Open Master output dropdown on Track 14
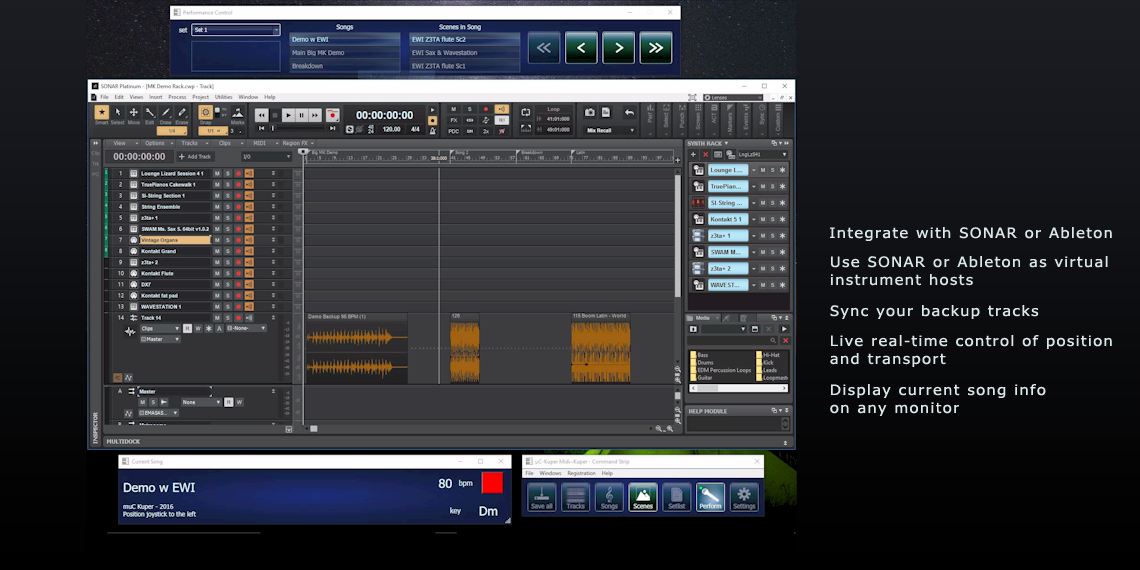Viewport: 1140px width, 570px height. click(x=160, y=340)
